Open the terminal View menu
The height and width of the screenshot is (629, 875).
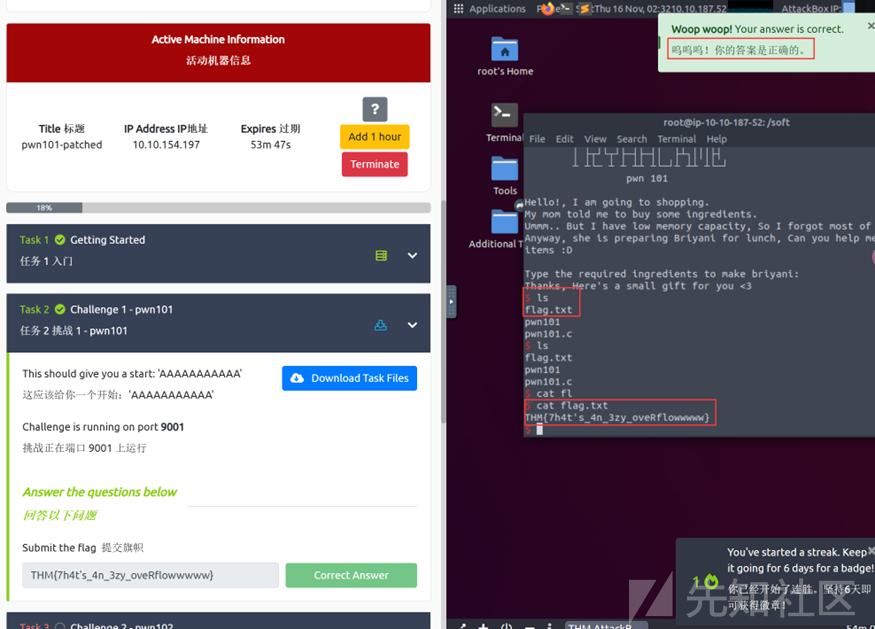[595, 139]
